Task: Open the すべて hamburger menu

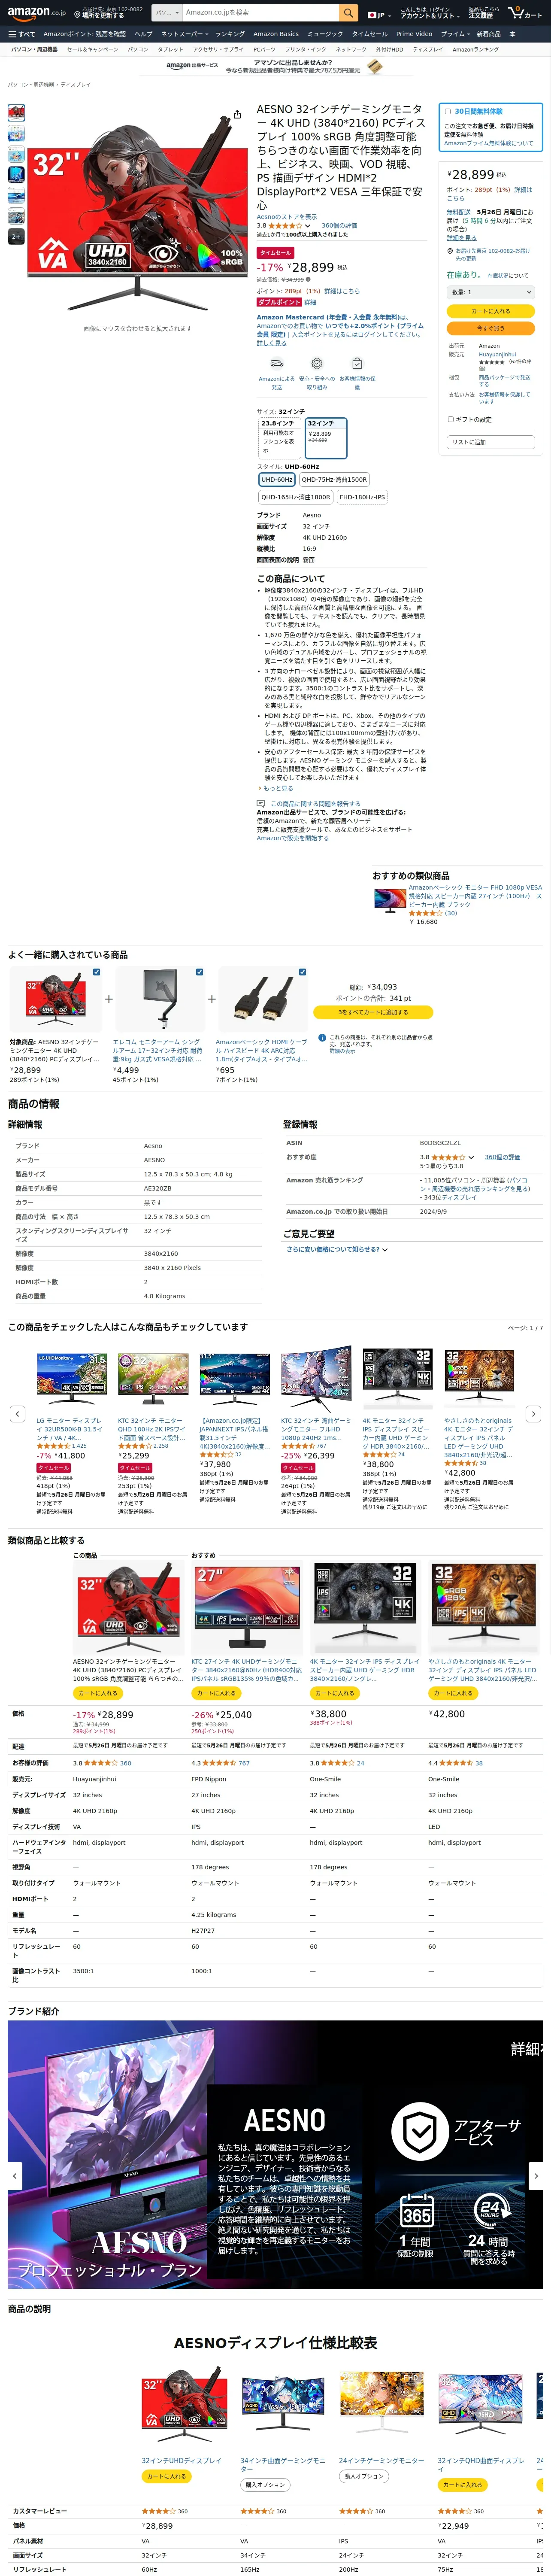Action: tap(21, 34)
